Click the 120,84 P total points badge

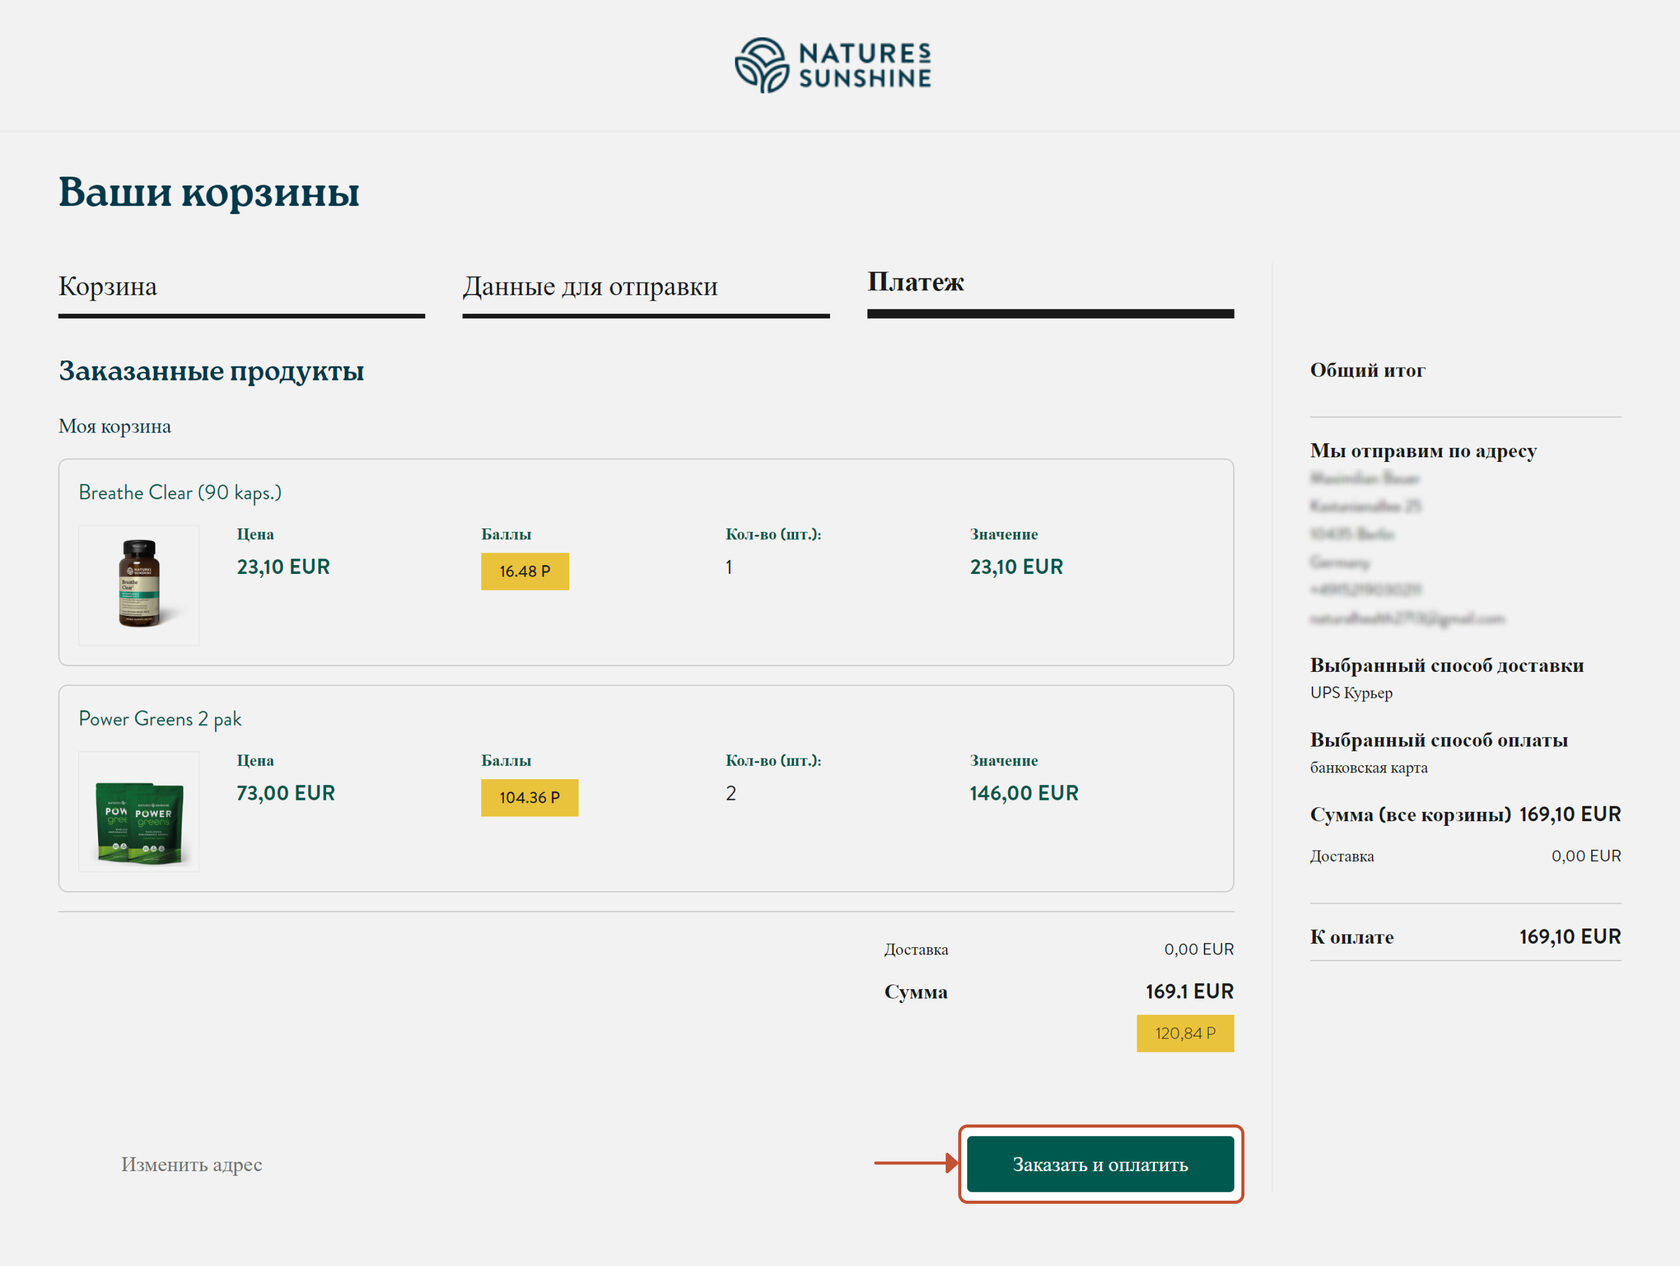pos(1185,1033)
